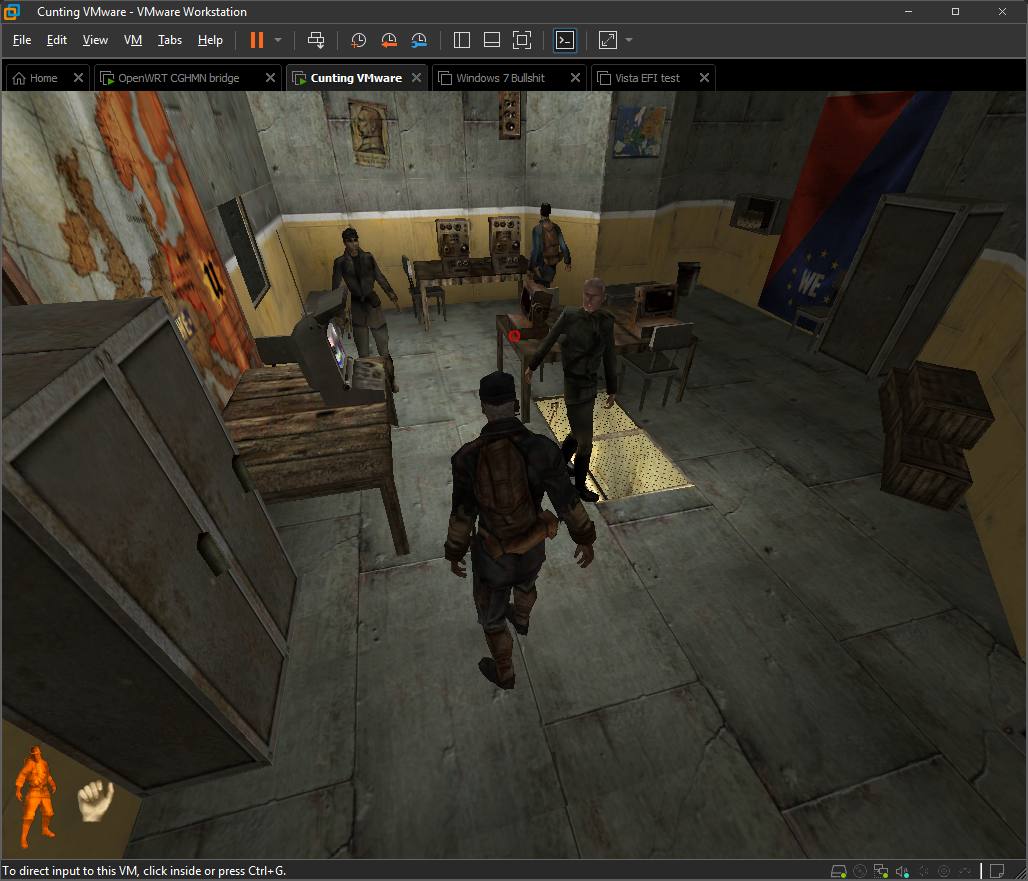Open the snapshot manager

tap(419, 40)
